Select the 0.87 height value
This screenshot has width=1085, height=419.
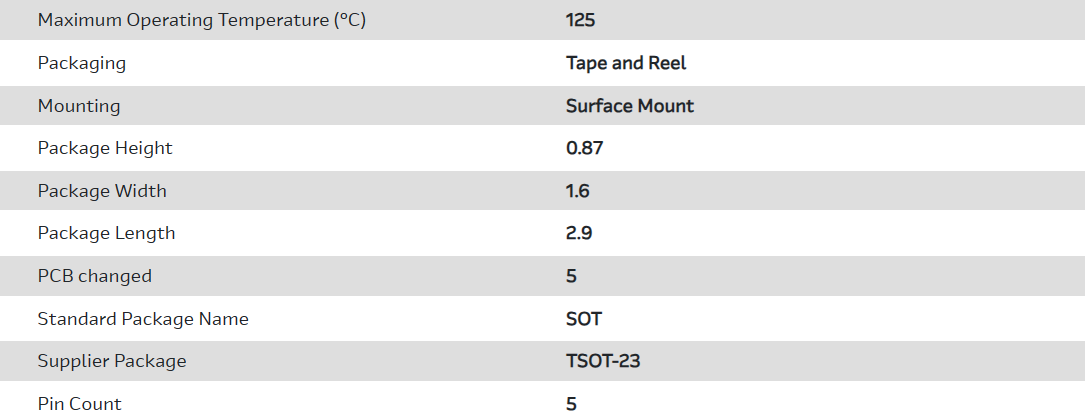coord(585,148)
